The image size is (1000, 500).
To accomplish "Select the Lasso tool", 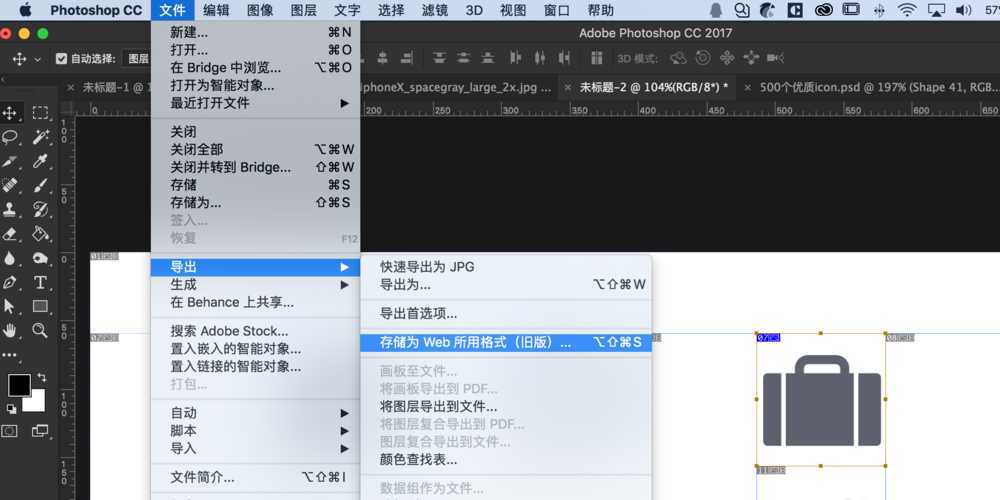I will (12, 137).
